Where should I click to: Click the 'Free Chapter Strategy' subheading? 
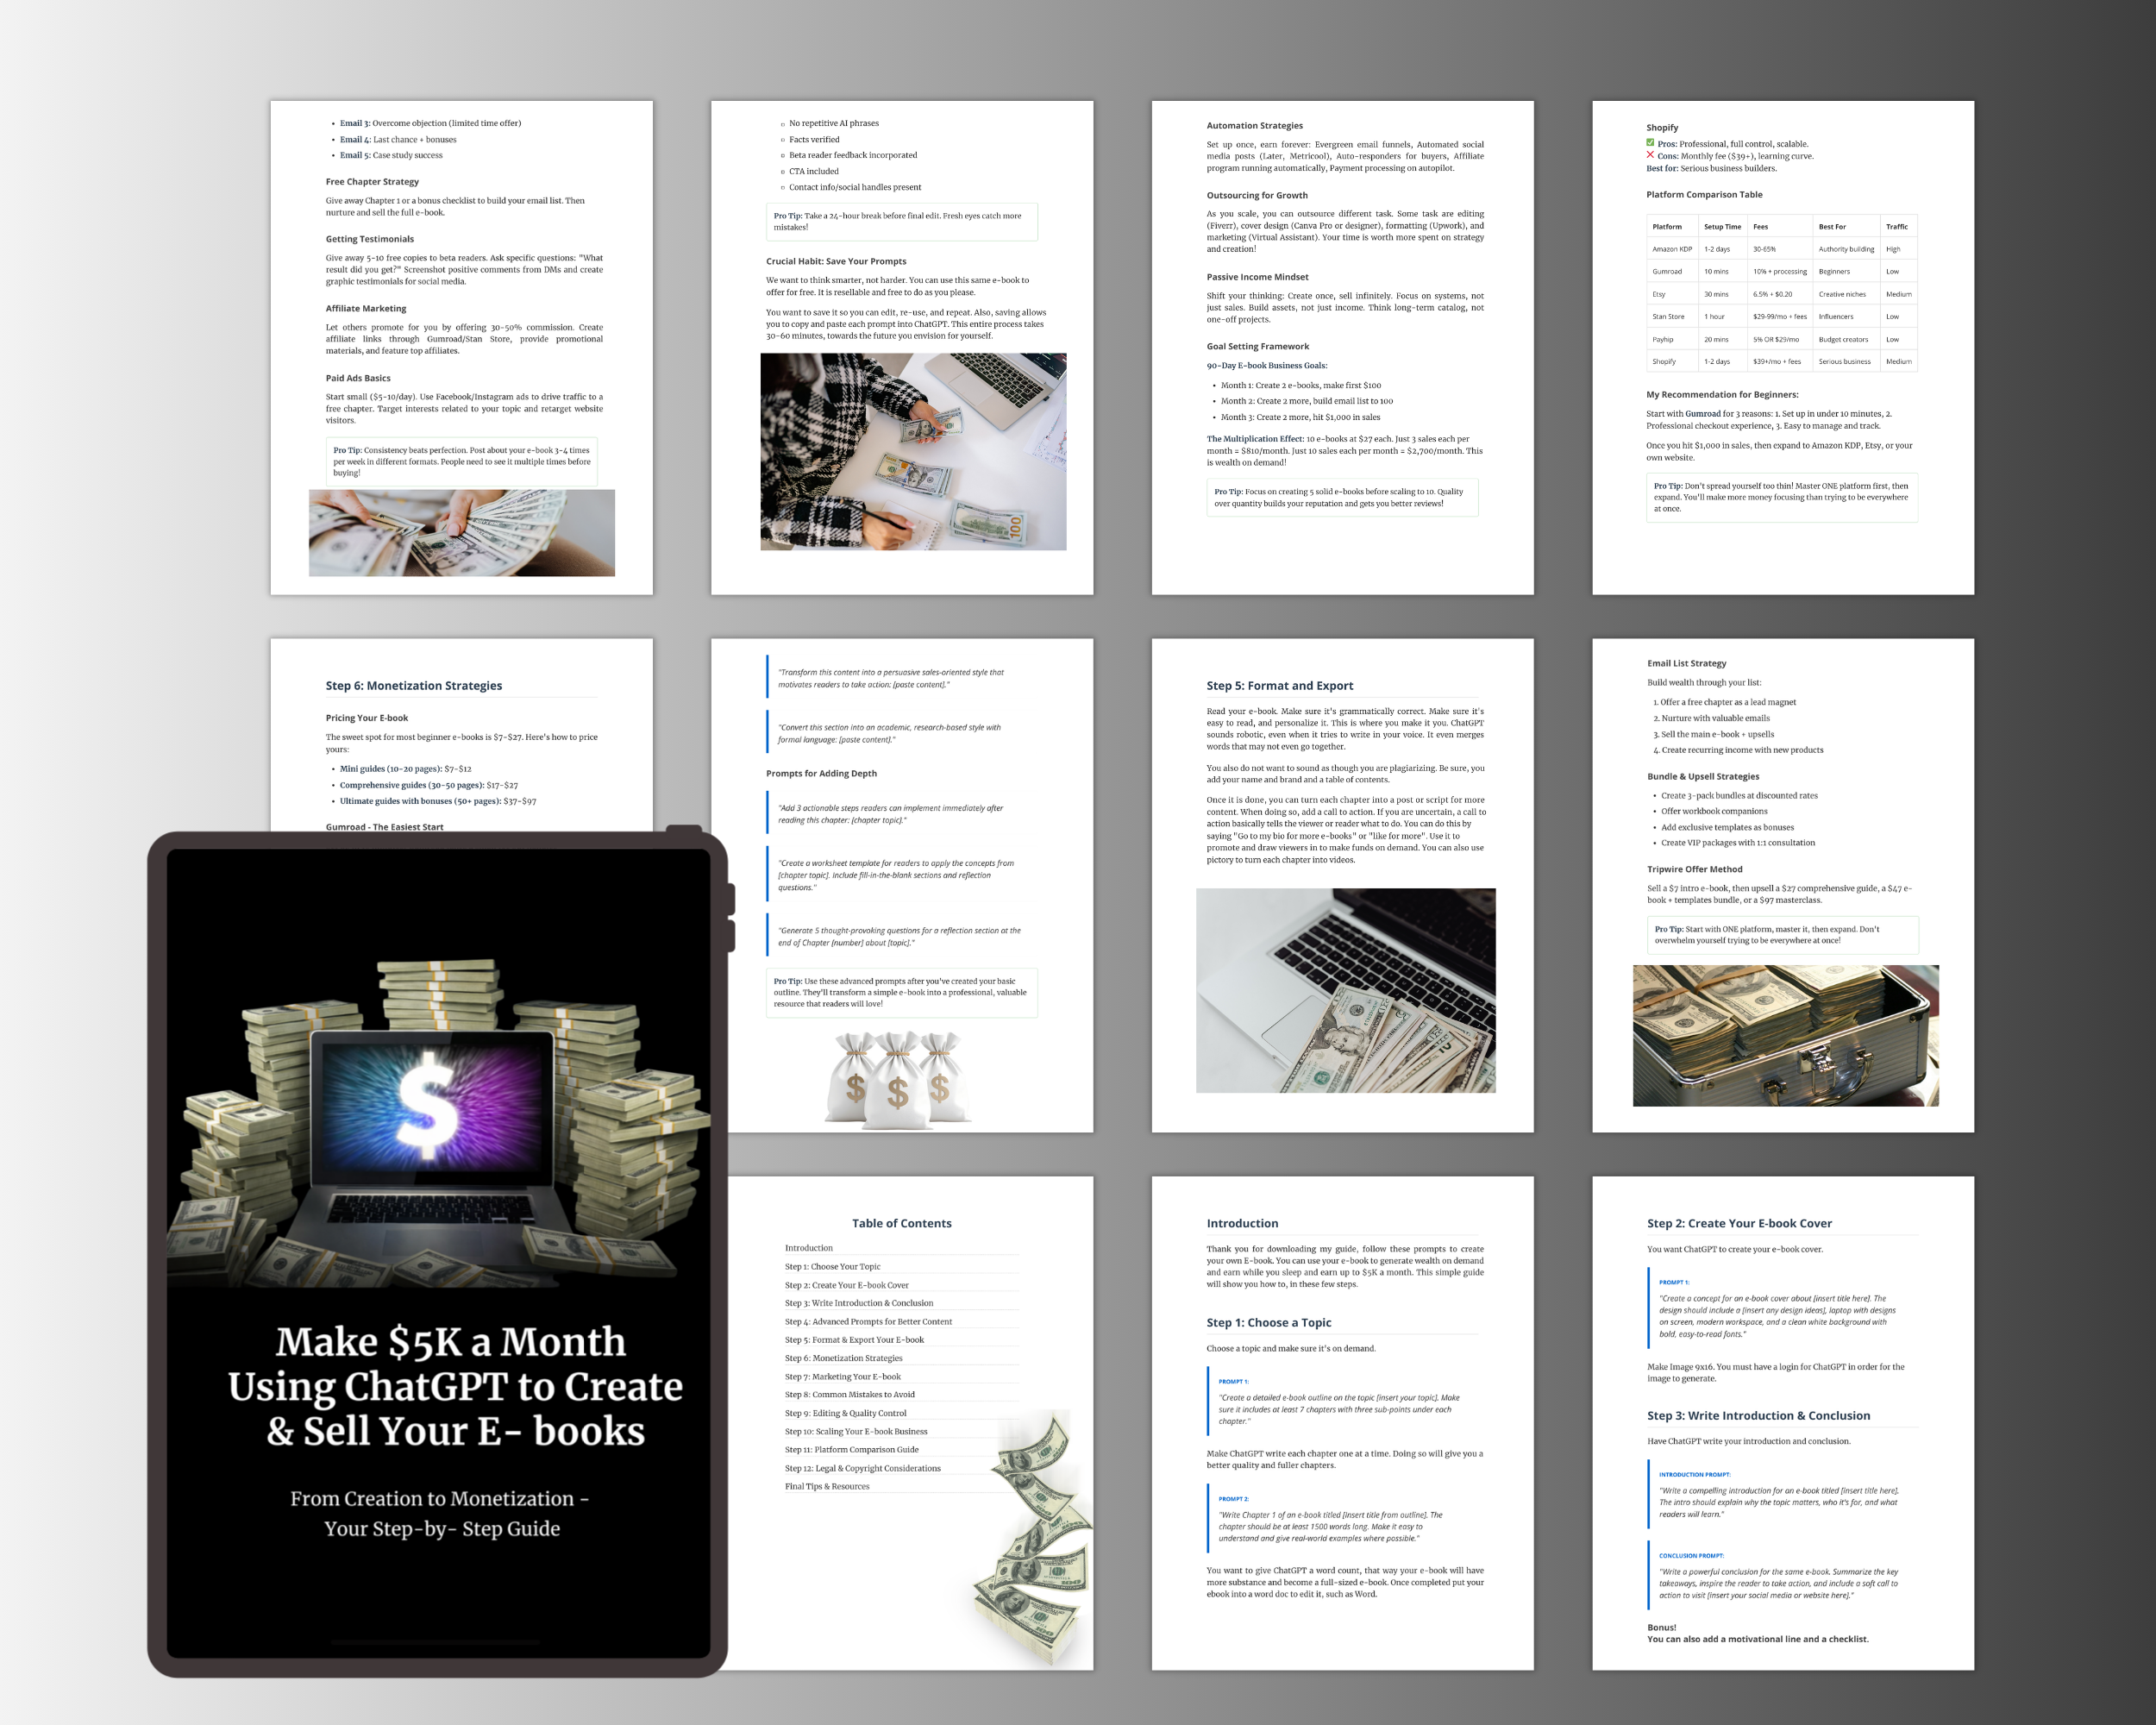372,181
